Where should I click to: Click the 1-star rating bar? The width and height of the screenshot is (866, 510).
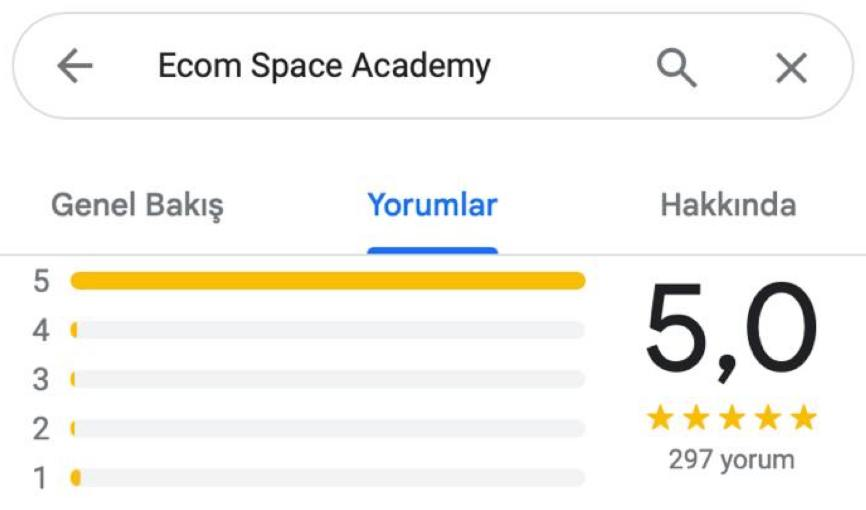tap(327, 478)
